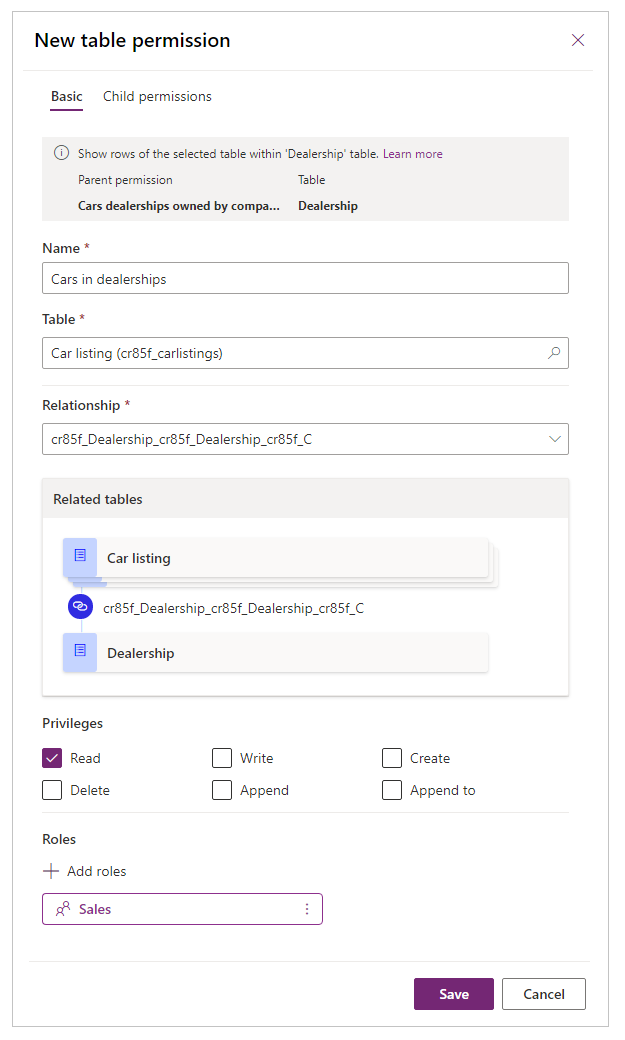Open the Child permissions tab
This screenshot has width=625, height=1040.
(x=157, y=97)
